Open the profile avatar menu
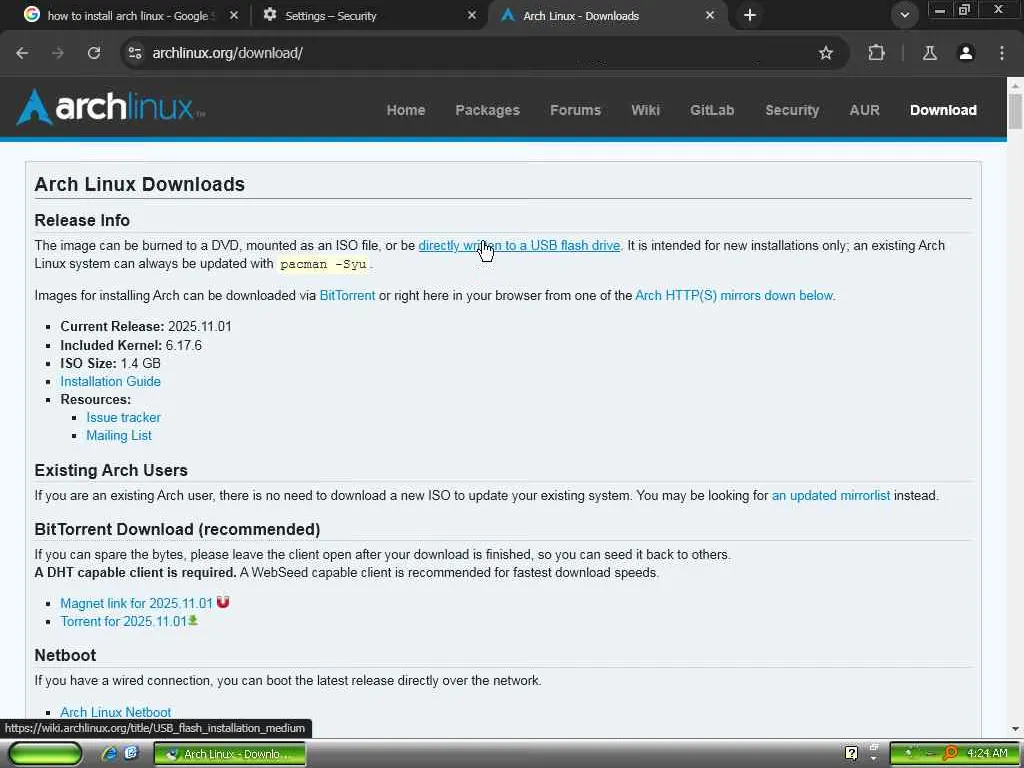The height and width of the screenshot is (768, 1024). (966, 53)
